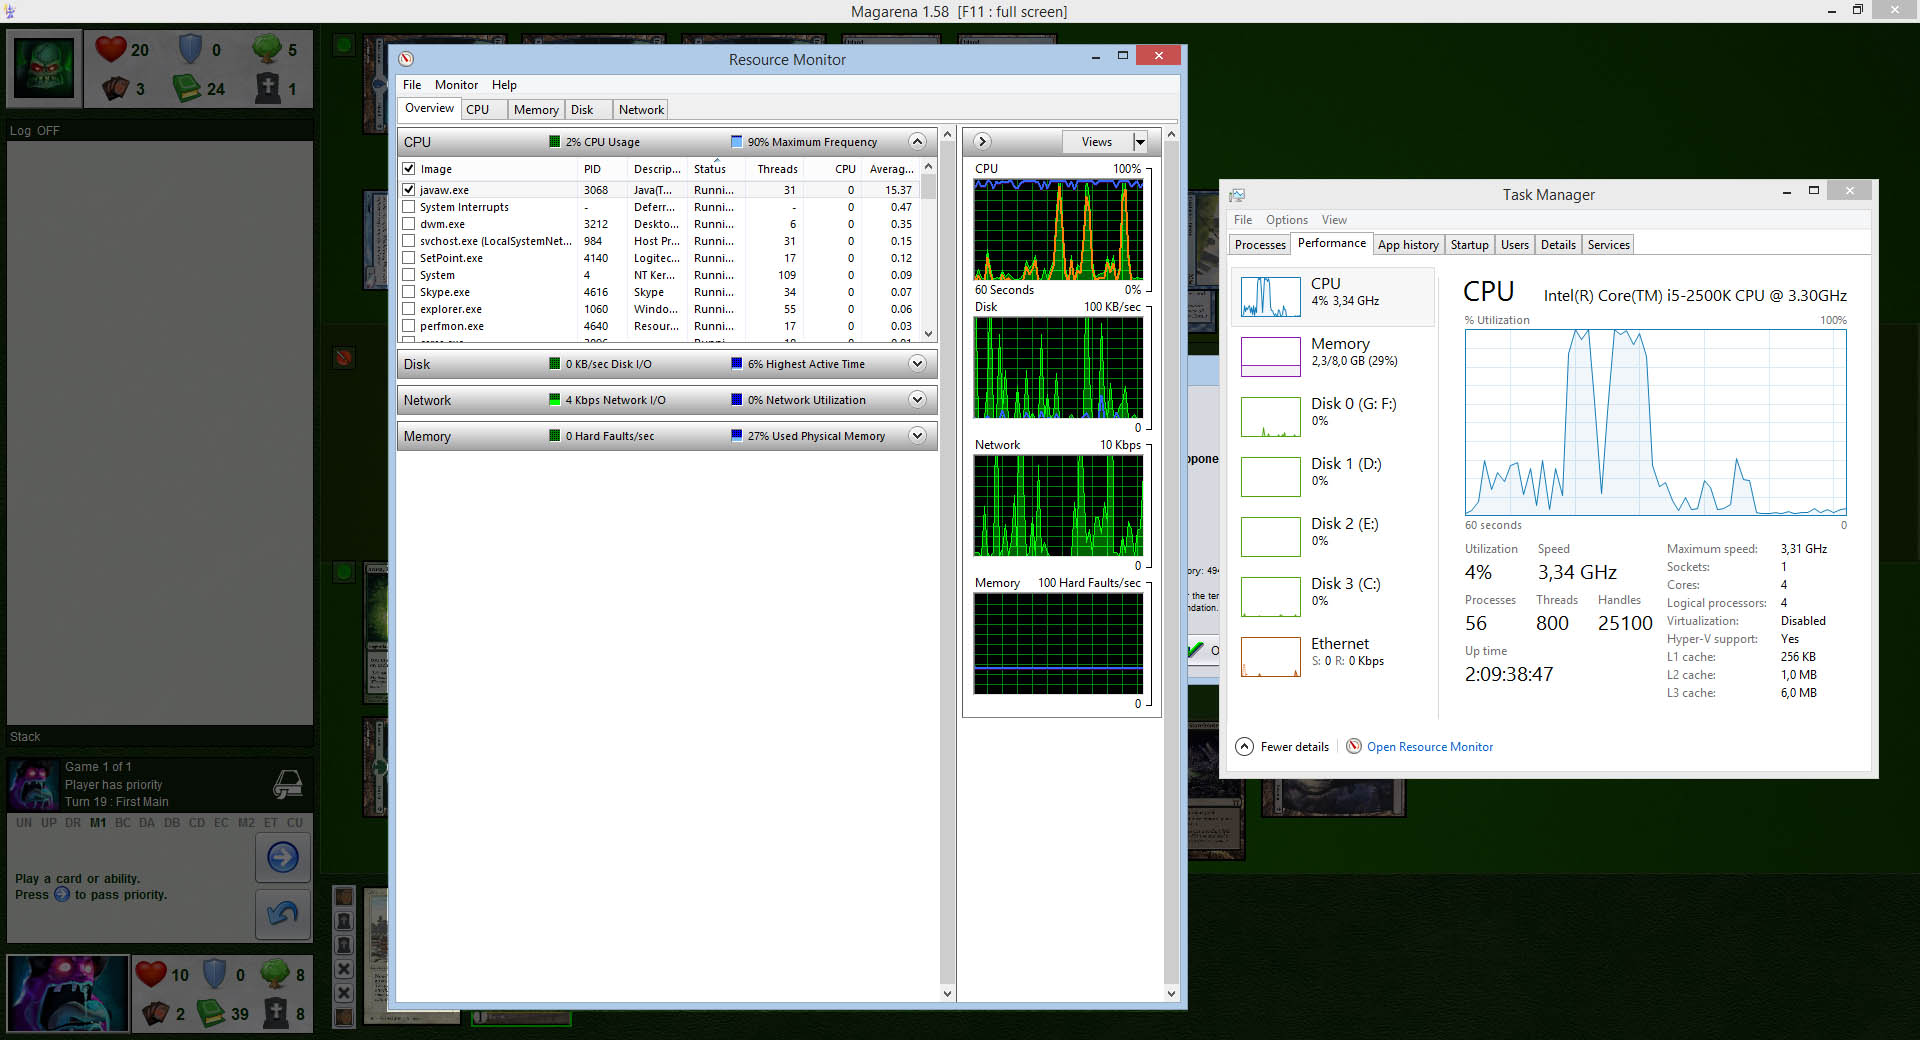Image resolution: width=1920 pixels, height=1040 pixels.
Task: Select Memory in Task Manager sidebar
Action: click(1339, 352)
